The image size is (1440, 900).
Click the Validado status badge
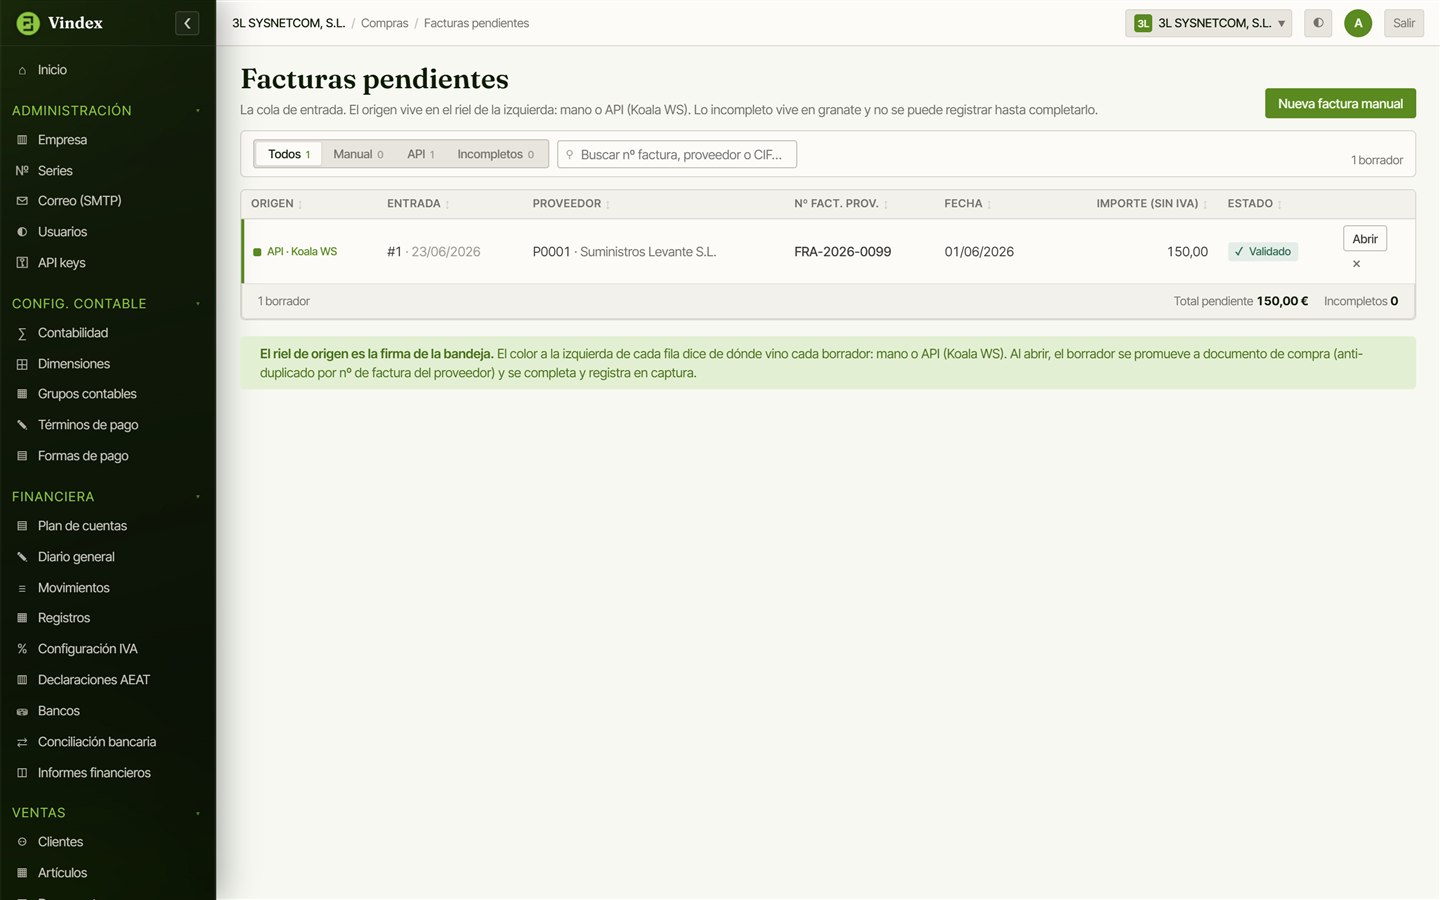[1263, 252]
